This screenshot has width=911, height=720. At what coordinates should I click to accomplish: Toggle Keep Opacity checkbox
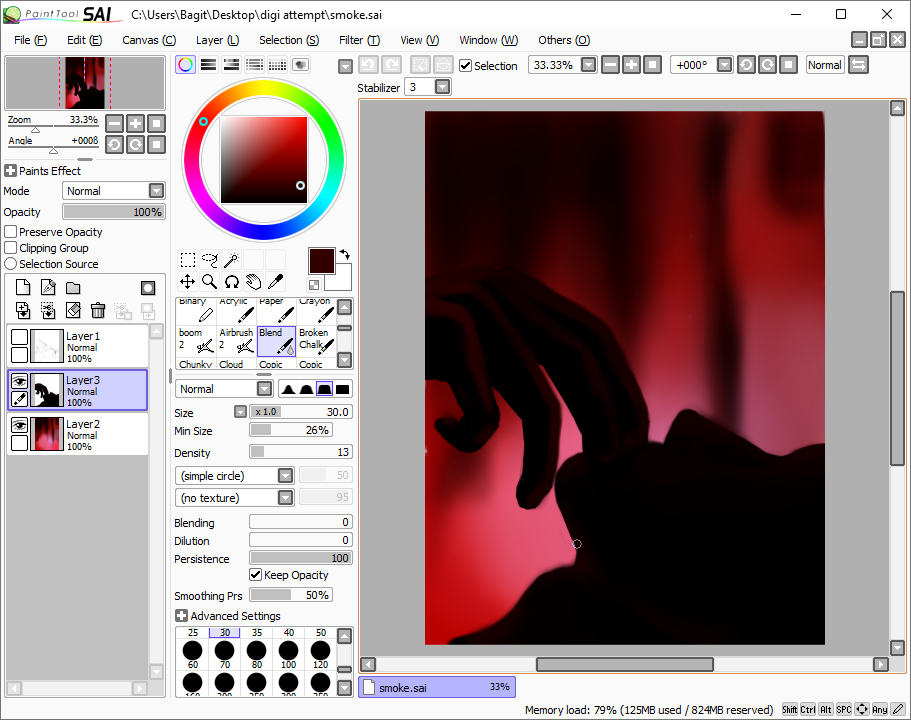tap(255, 575)
